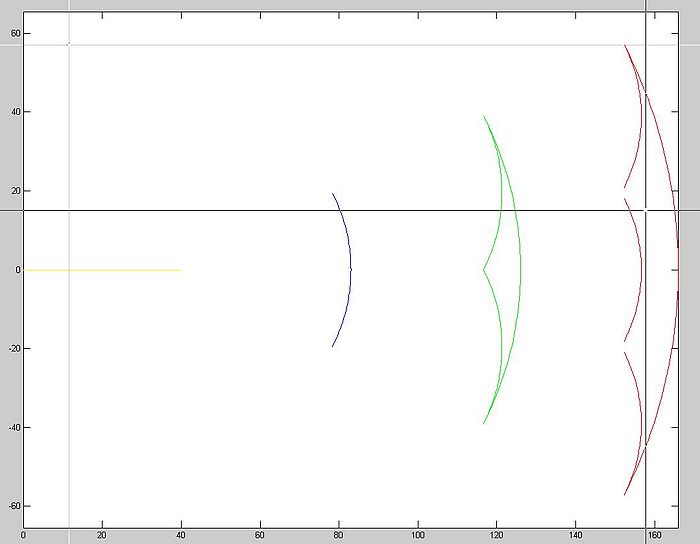Click the green cusp point at center

[484, 269]
